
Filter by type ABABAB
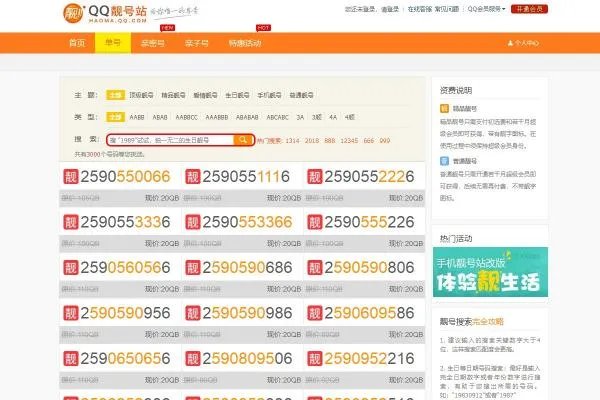[247, 117]
